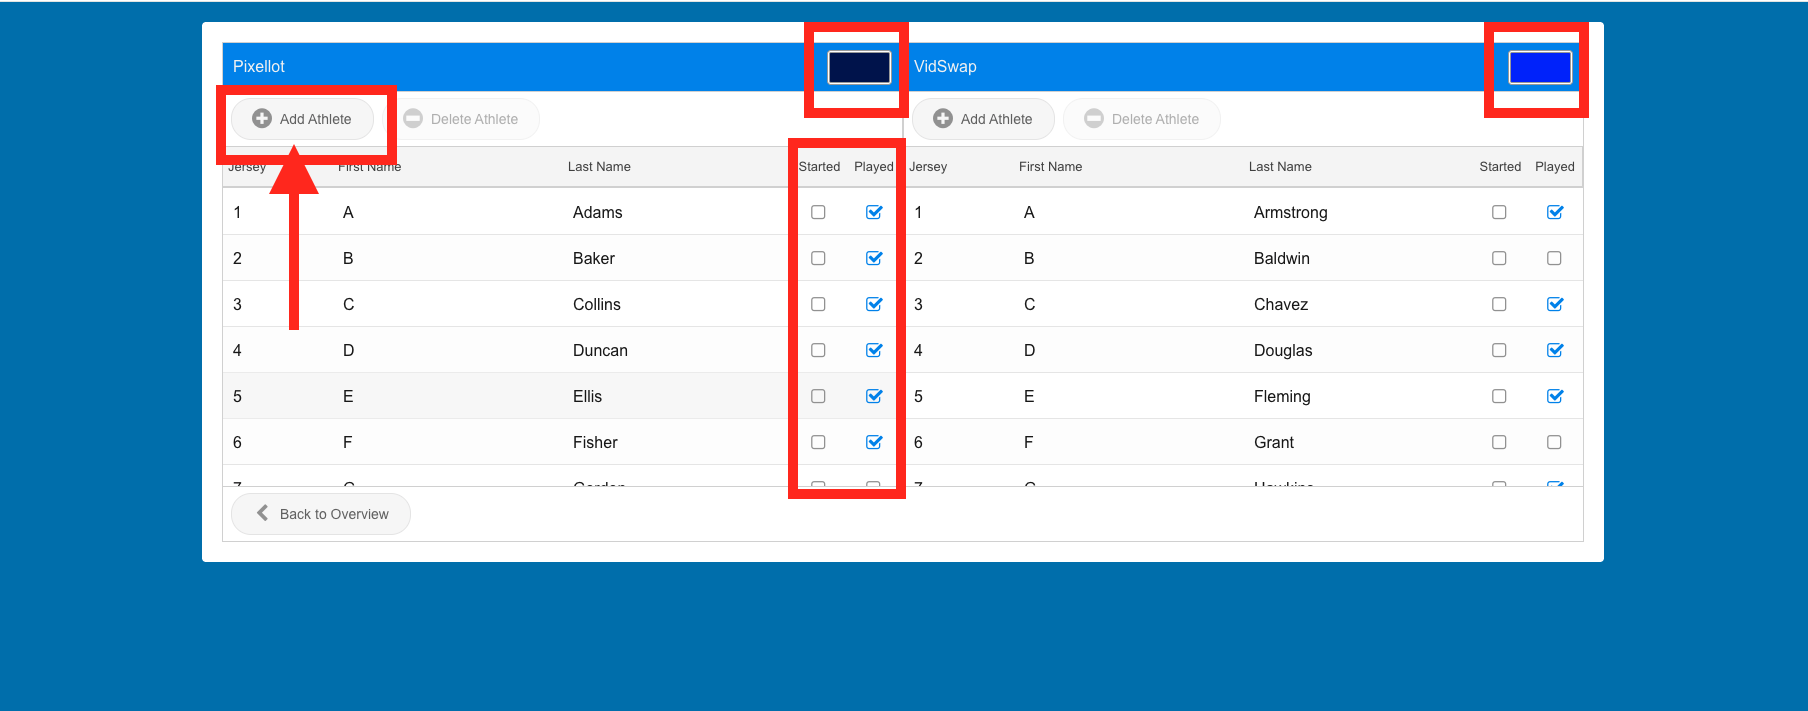Sort Pixellot table by Last Name header

click(x=599, y=167)
